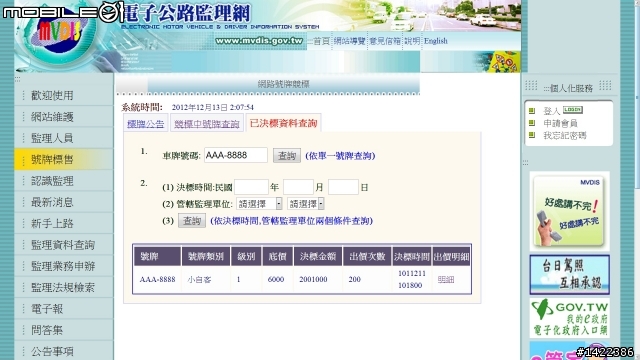640x360 pixels.
Task: Click the 出價次數 column header
Action: (x=367, y=256)
